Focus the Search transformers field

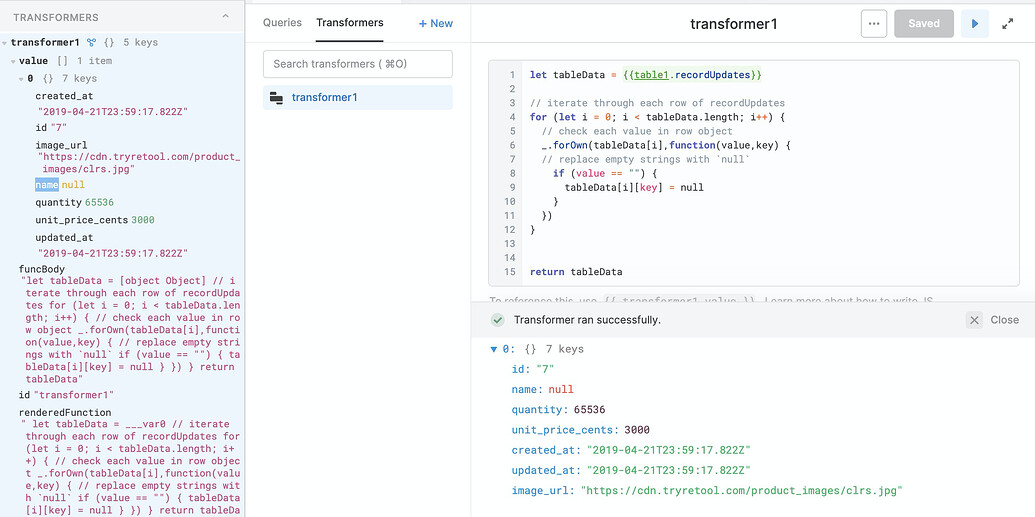tap(358, 64)
